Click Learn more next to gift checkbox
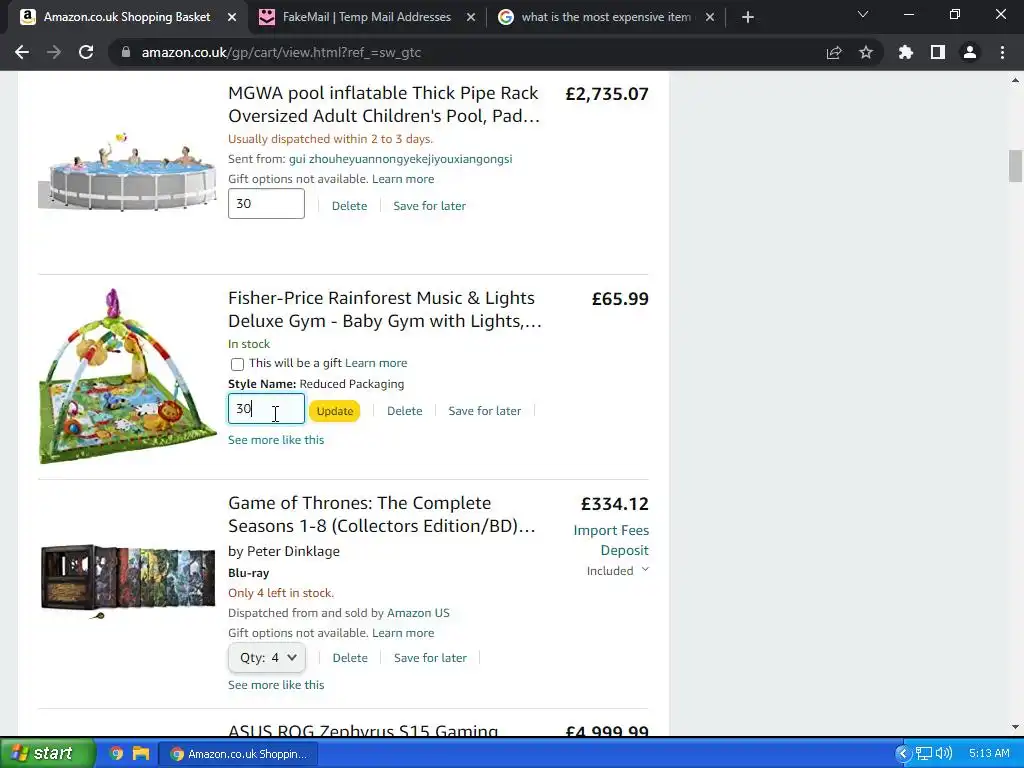Viewport: 1024px width, 768px height. 376,363
